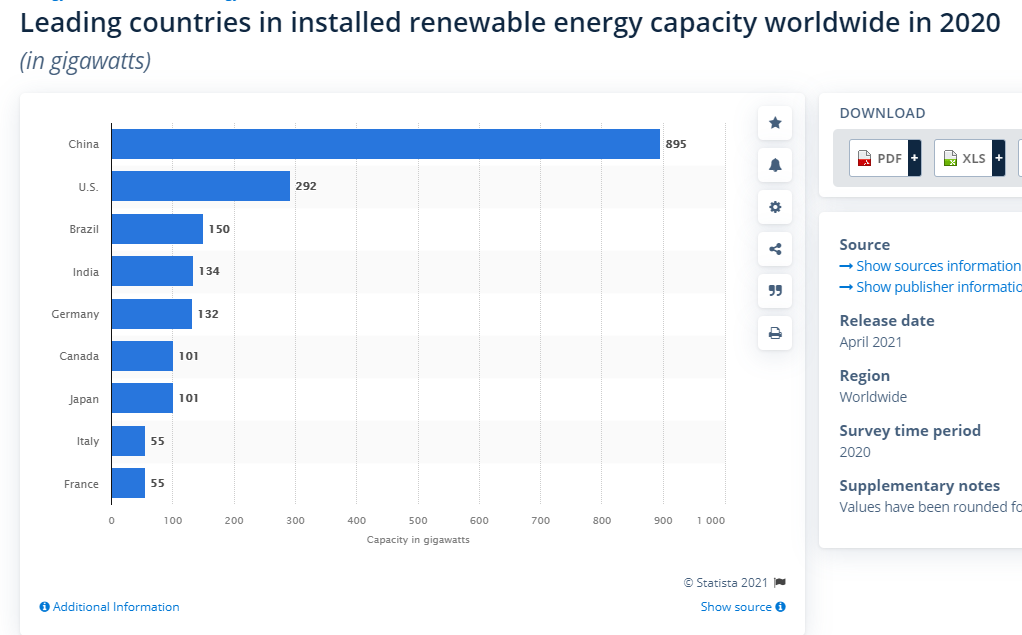Image resolution: width=1022 pixels, height=635 pixels.
Task: Download the chart as XLS
Action: coord(964,158)
